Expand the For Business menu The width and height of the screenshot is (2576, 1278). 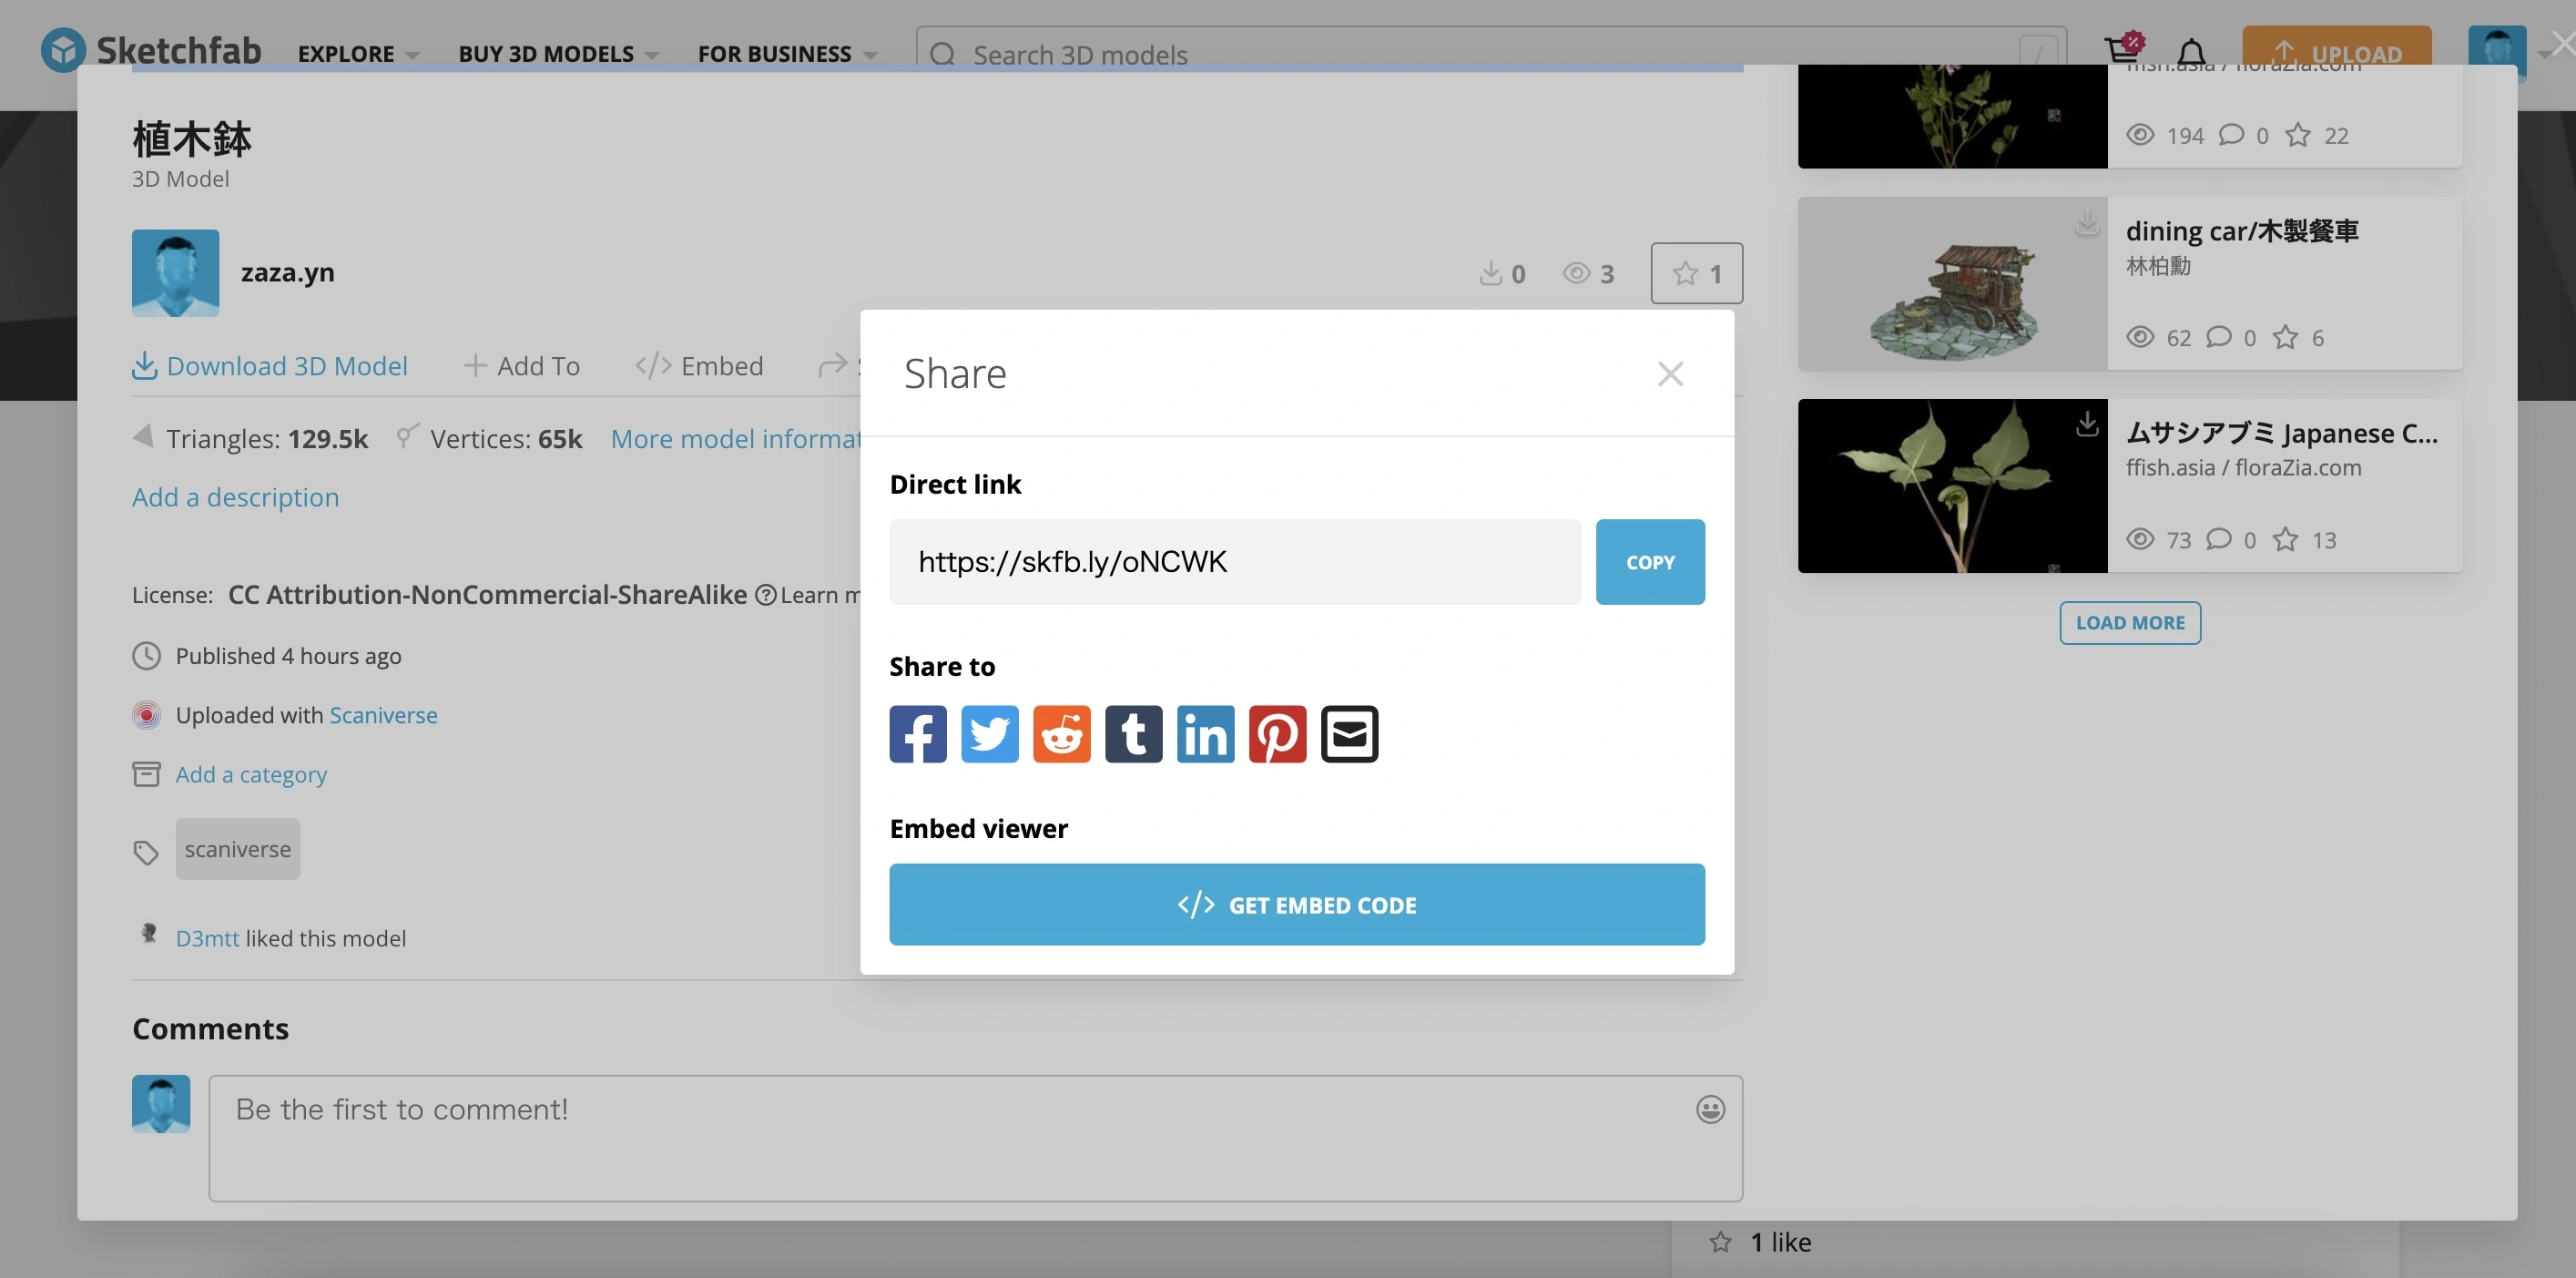787,54
